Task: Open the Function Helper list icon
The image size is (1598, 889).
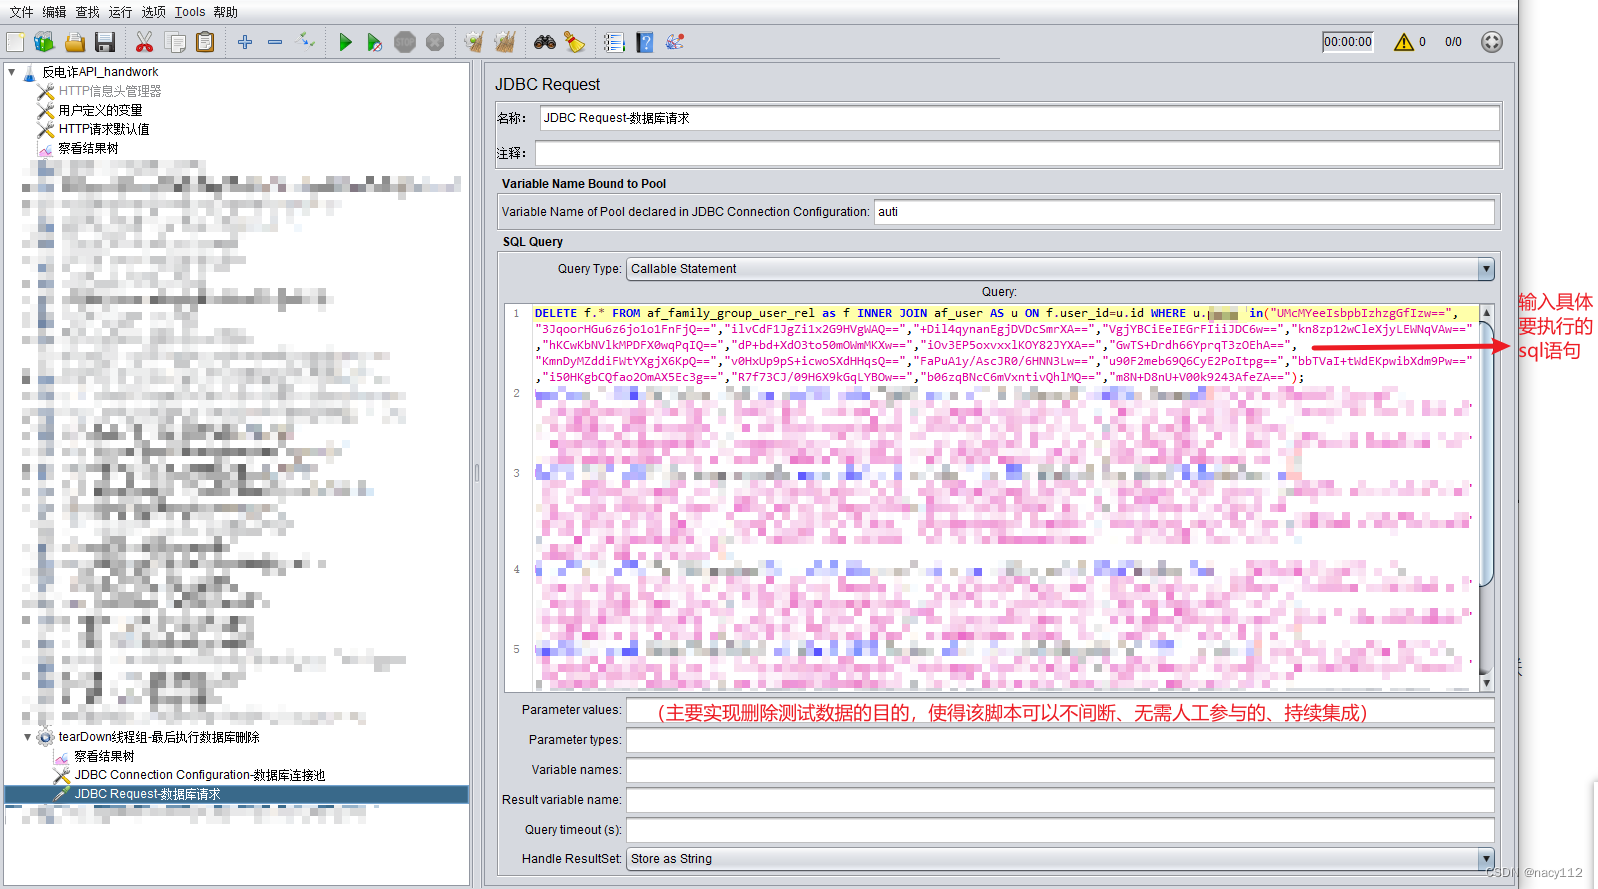Action: pyautogui.click(x=614, y=42)
